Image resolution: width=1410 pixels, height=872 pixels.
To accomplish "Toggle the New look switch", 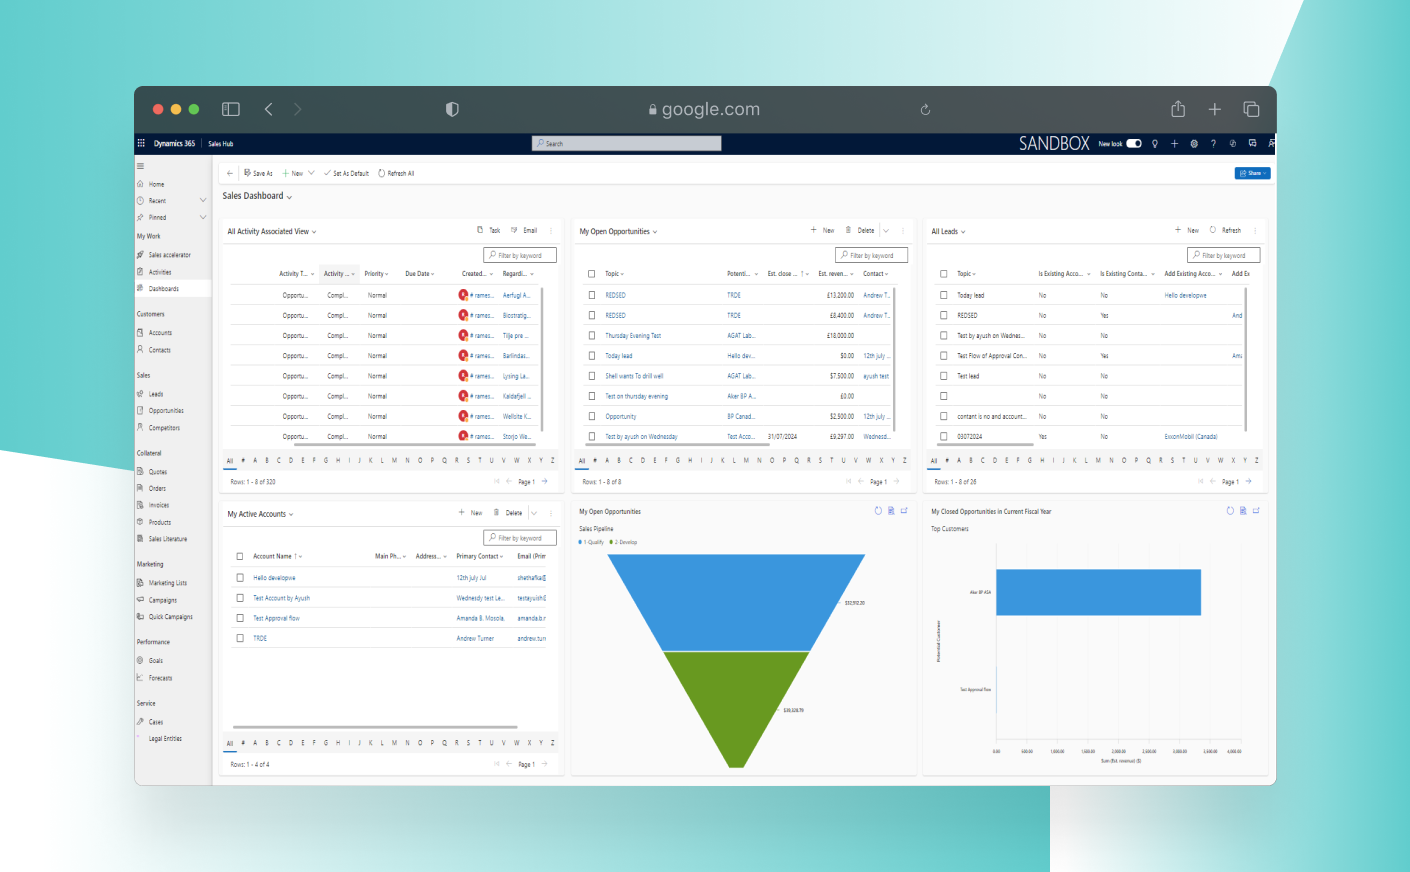I will (1134, 143).
